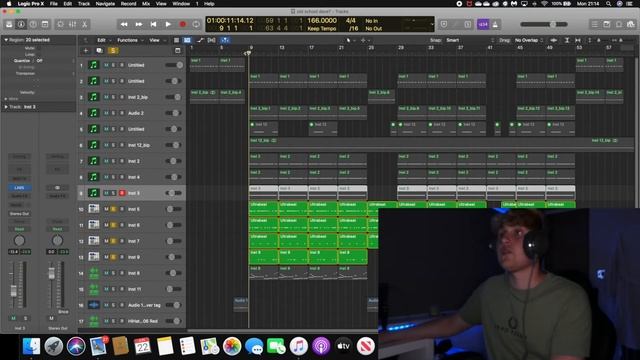Show the track list view icon
Screen dimensions: 640x360
pyautogui.click(x=176, y=40)
